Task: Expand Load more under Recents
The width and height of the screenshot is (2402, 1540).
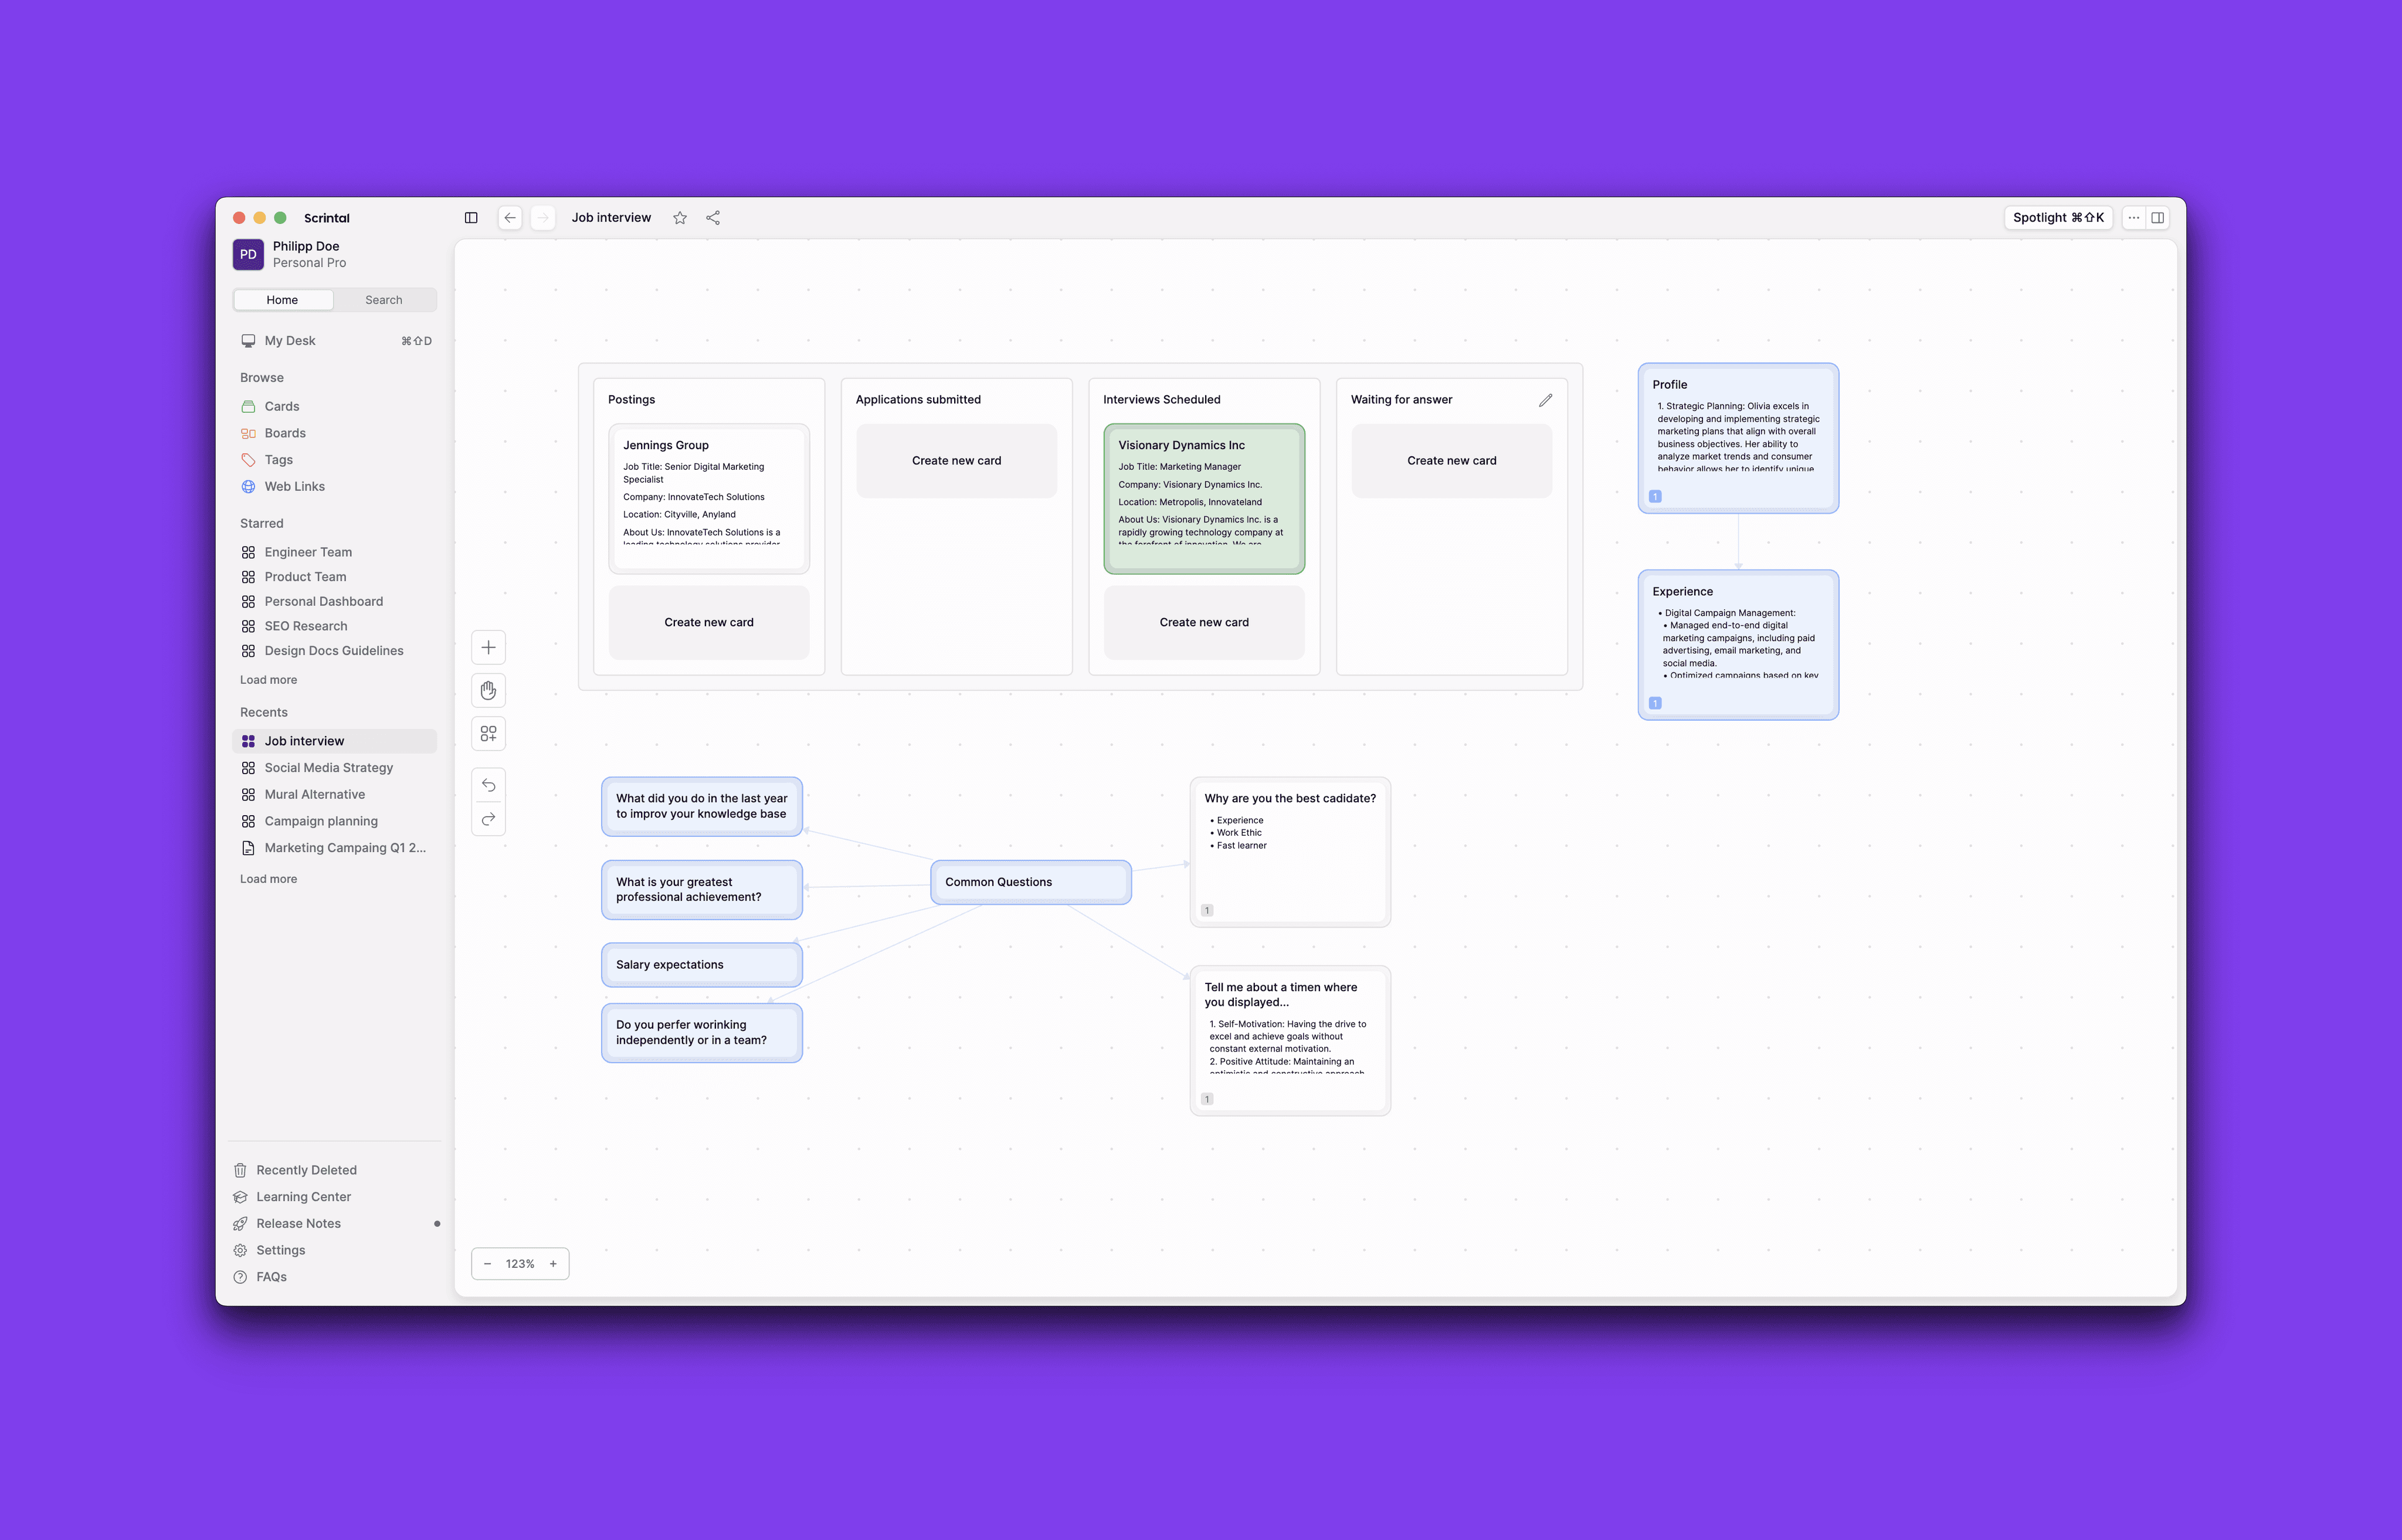Action: pos(268,879)
